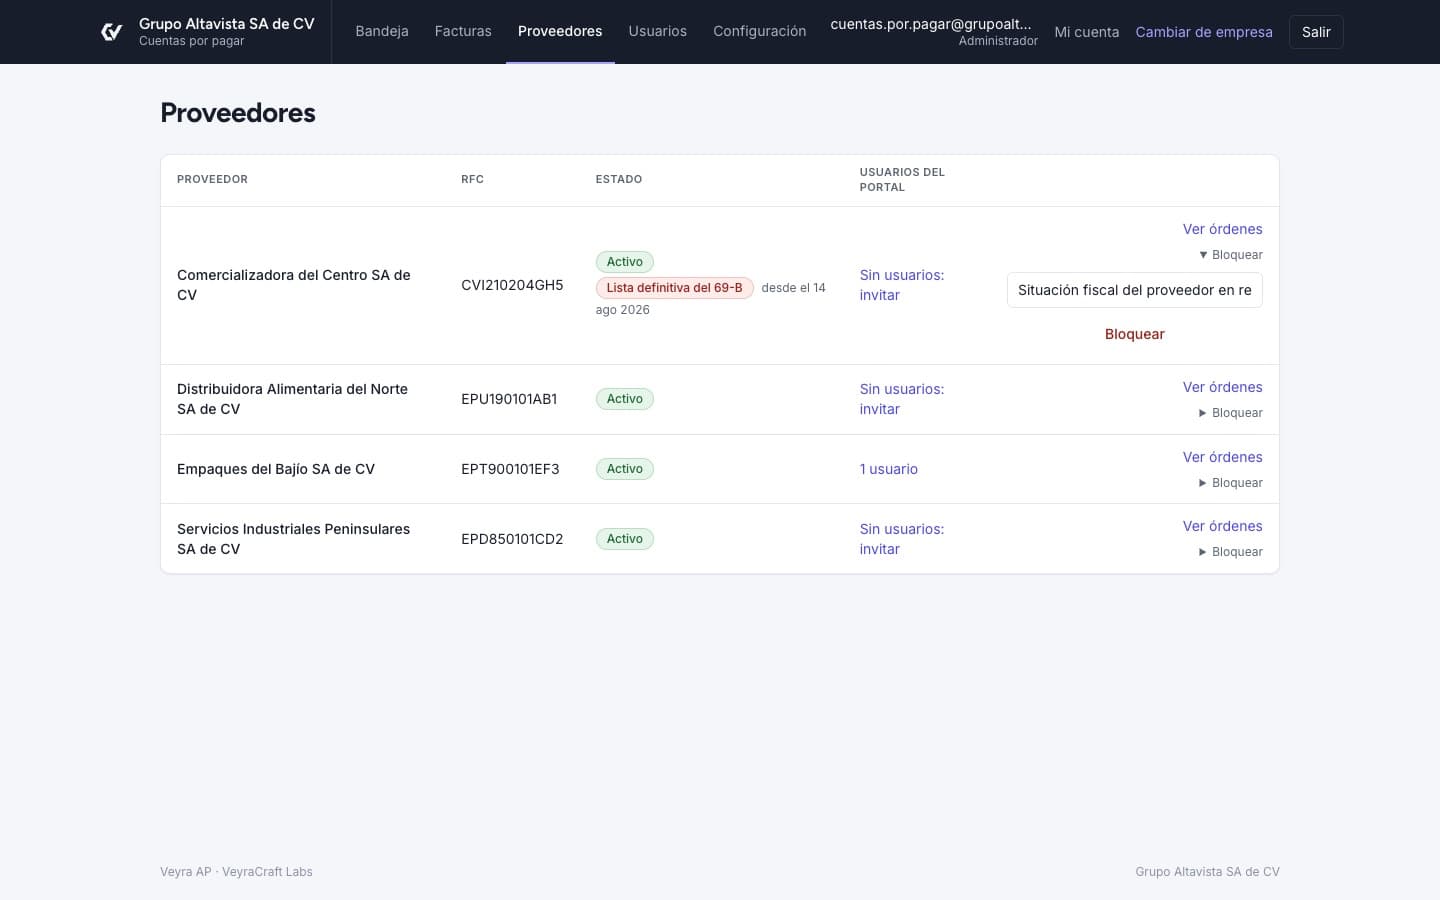Screen dimensions: 1440x900
Task: Confirm the red Bloquear button
Action: (1134, 334)
